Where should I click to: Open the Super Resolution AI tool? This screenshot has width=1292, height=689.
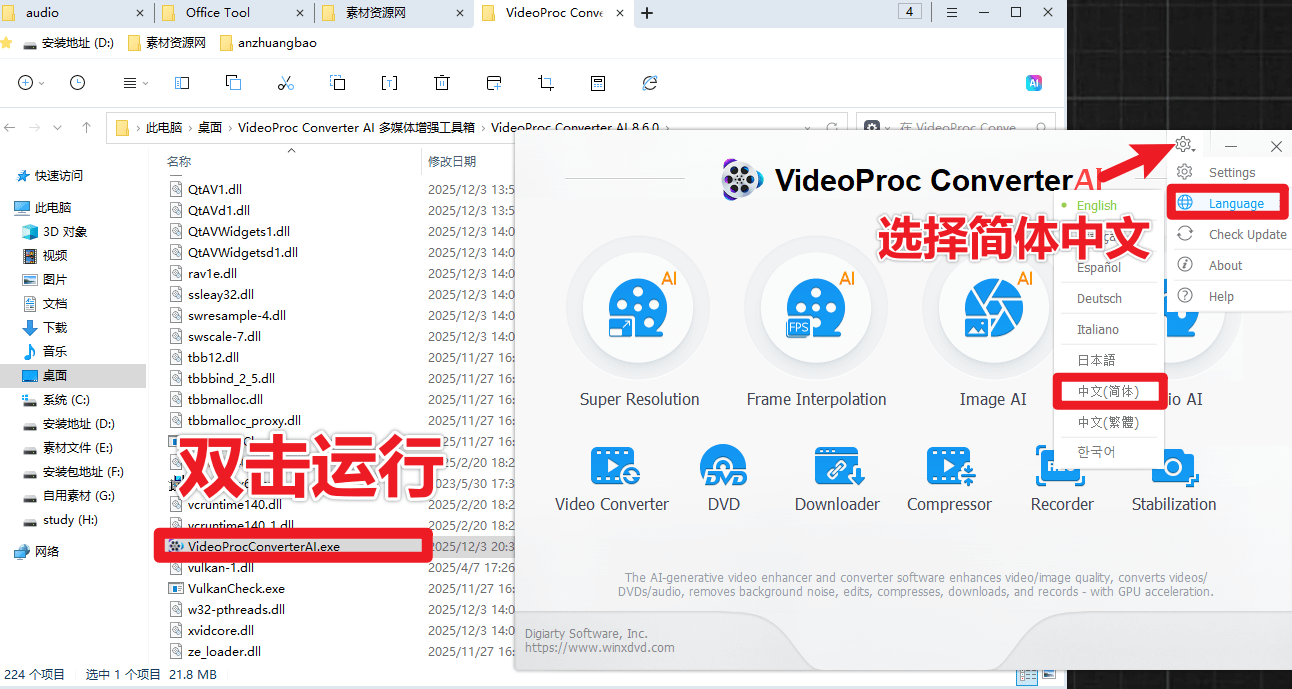639,308
